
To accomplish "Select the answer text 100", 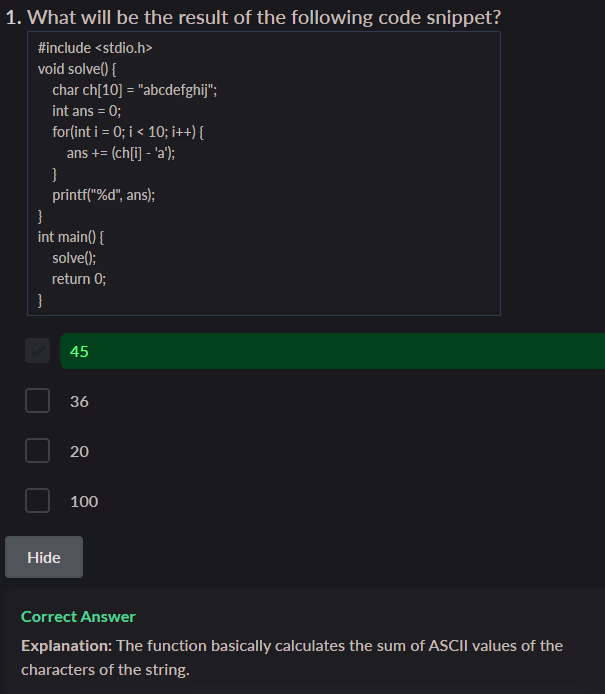I will (x=84, y=501).
